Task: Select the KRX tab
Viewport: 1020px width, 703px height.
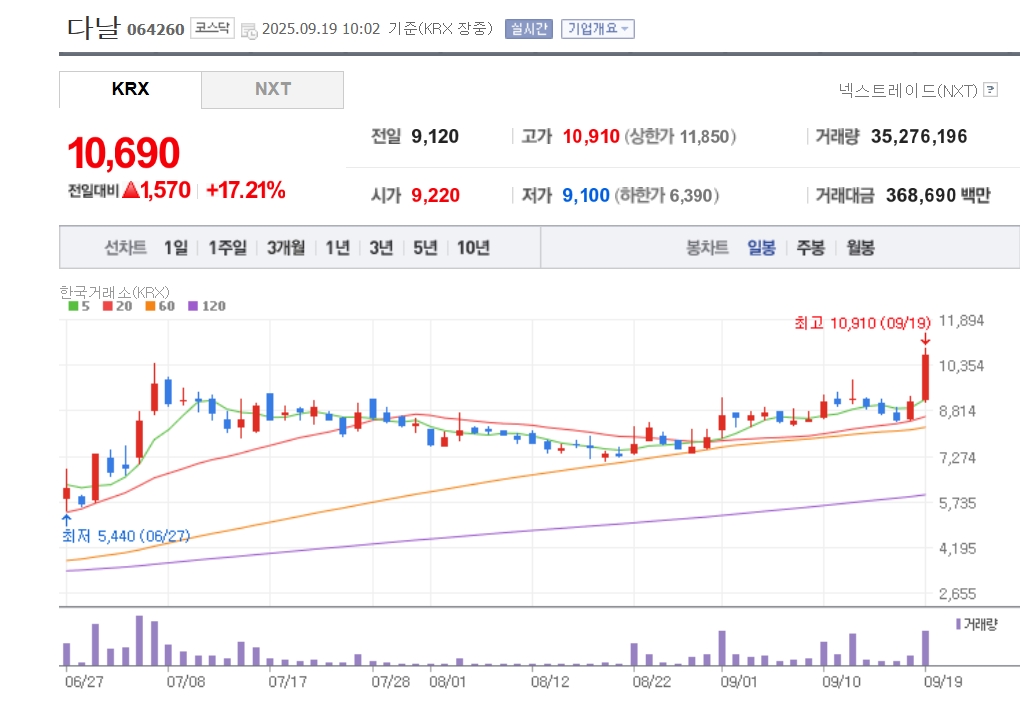Action: click(130, 90)
